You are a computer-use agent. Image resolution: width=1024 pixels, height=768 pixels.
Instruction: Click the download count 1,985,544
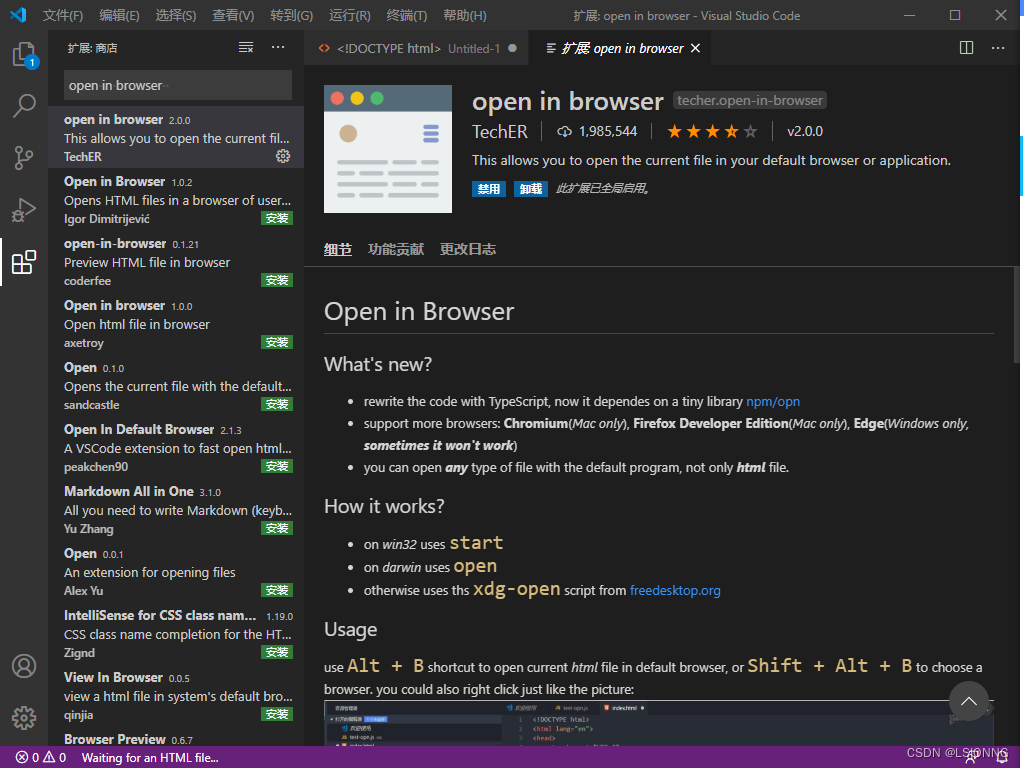pos(597,131)
